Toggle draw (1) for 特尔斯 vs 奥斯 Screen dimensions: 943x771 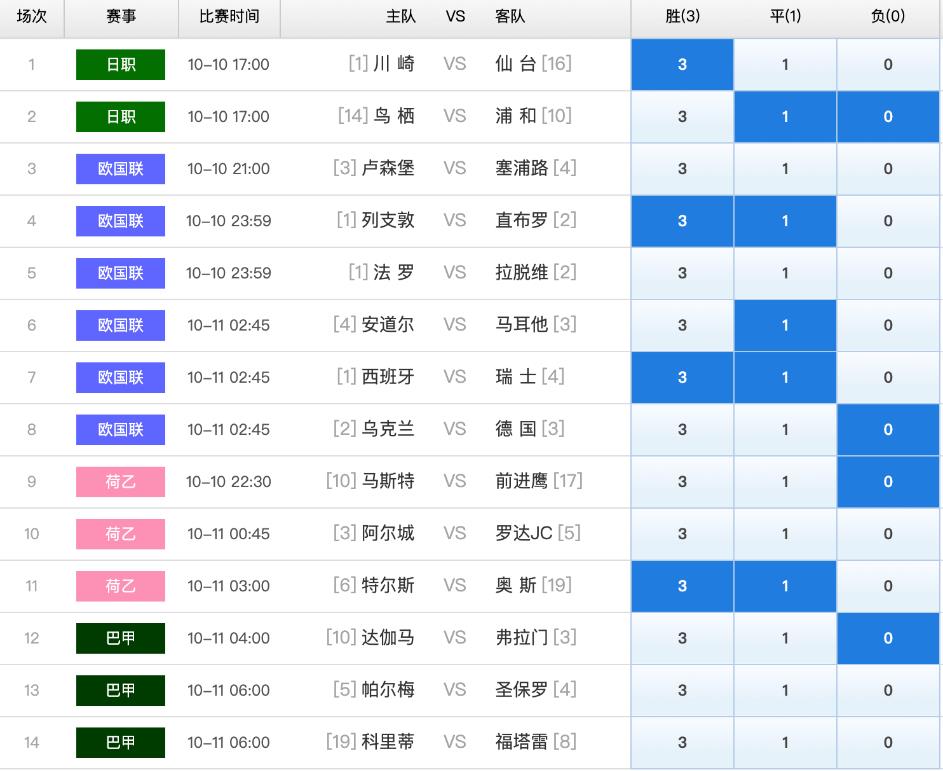coord(785,586)
